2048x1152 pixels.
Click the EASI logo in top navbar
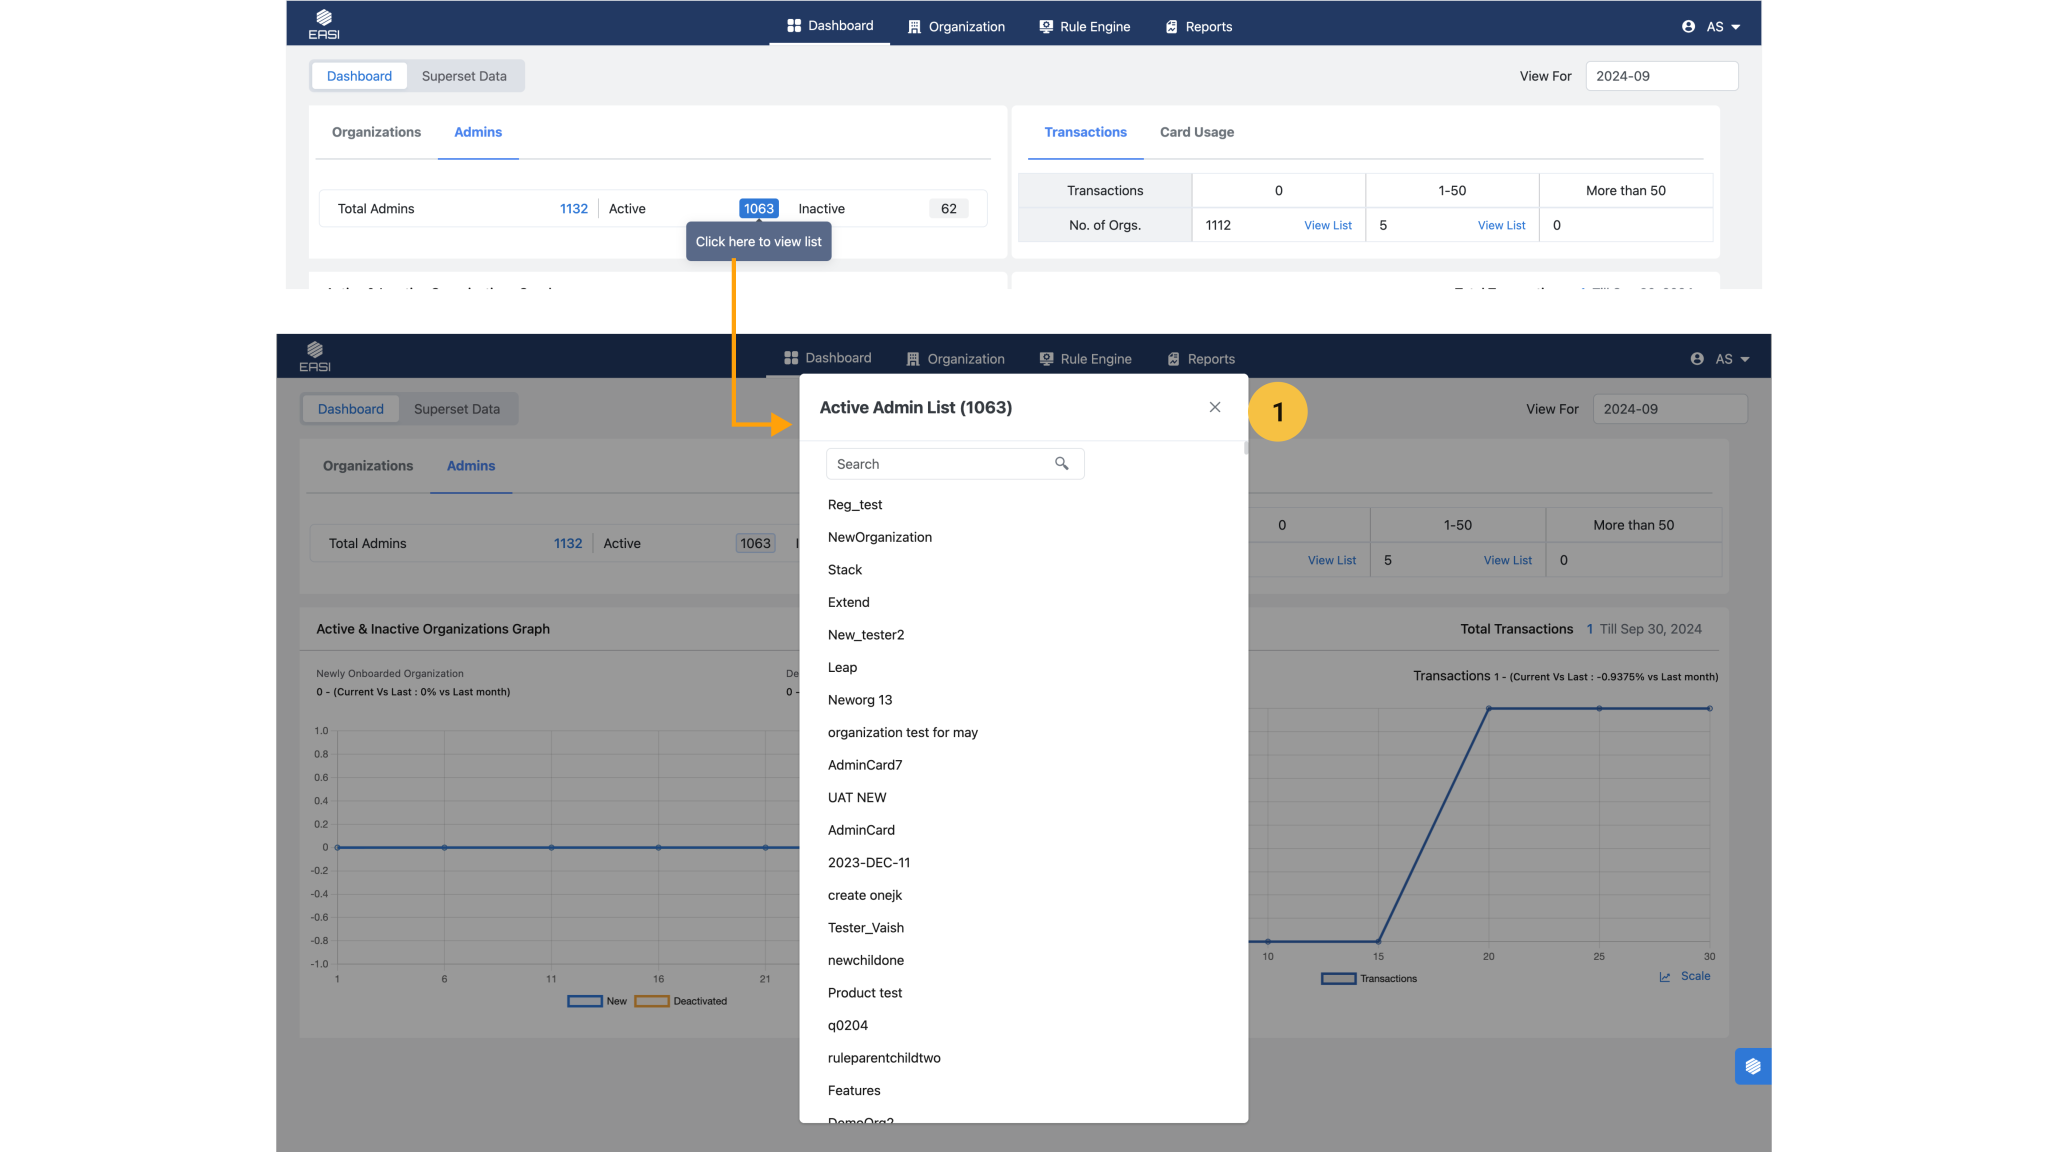(x=323, y=24)
